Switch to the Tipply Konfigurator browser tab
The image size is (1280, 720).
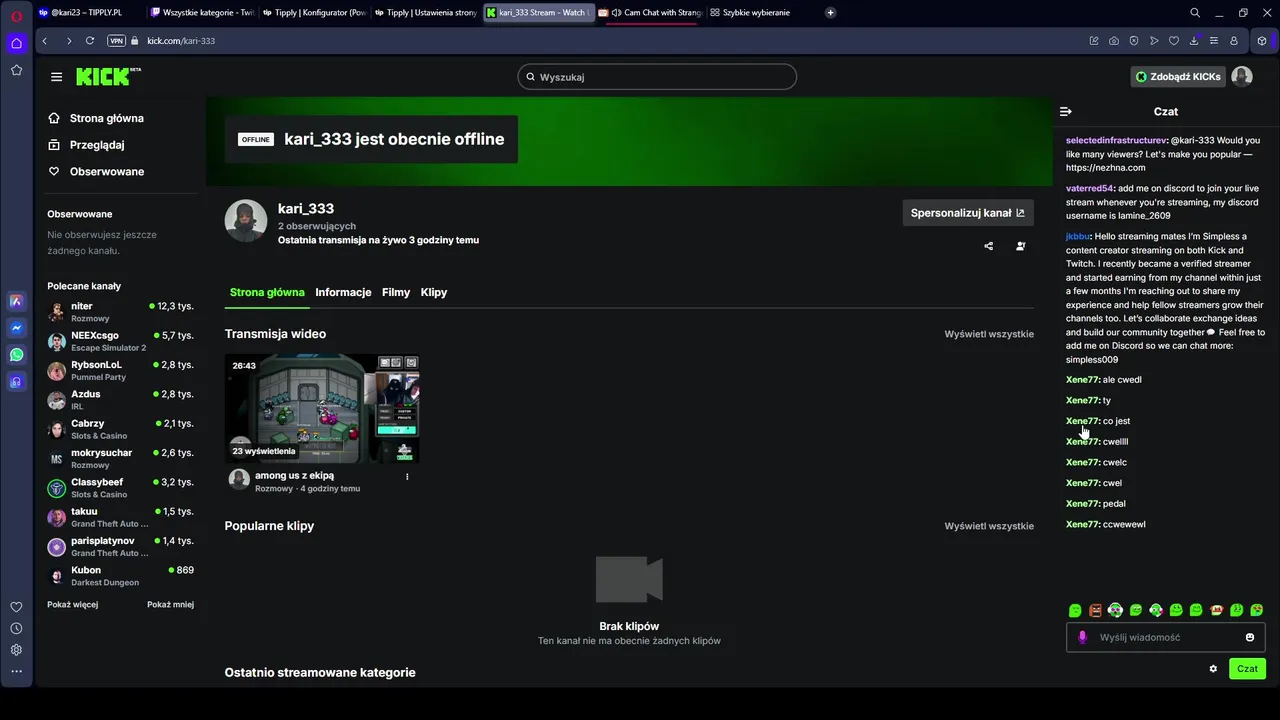[314, 13]
